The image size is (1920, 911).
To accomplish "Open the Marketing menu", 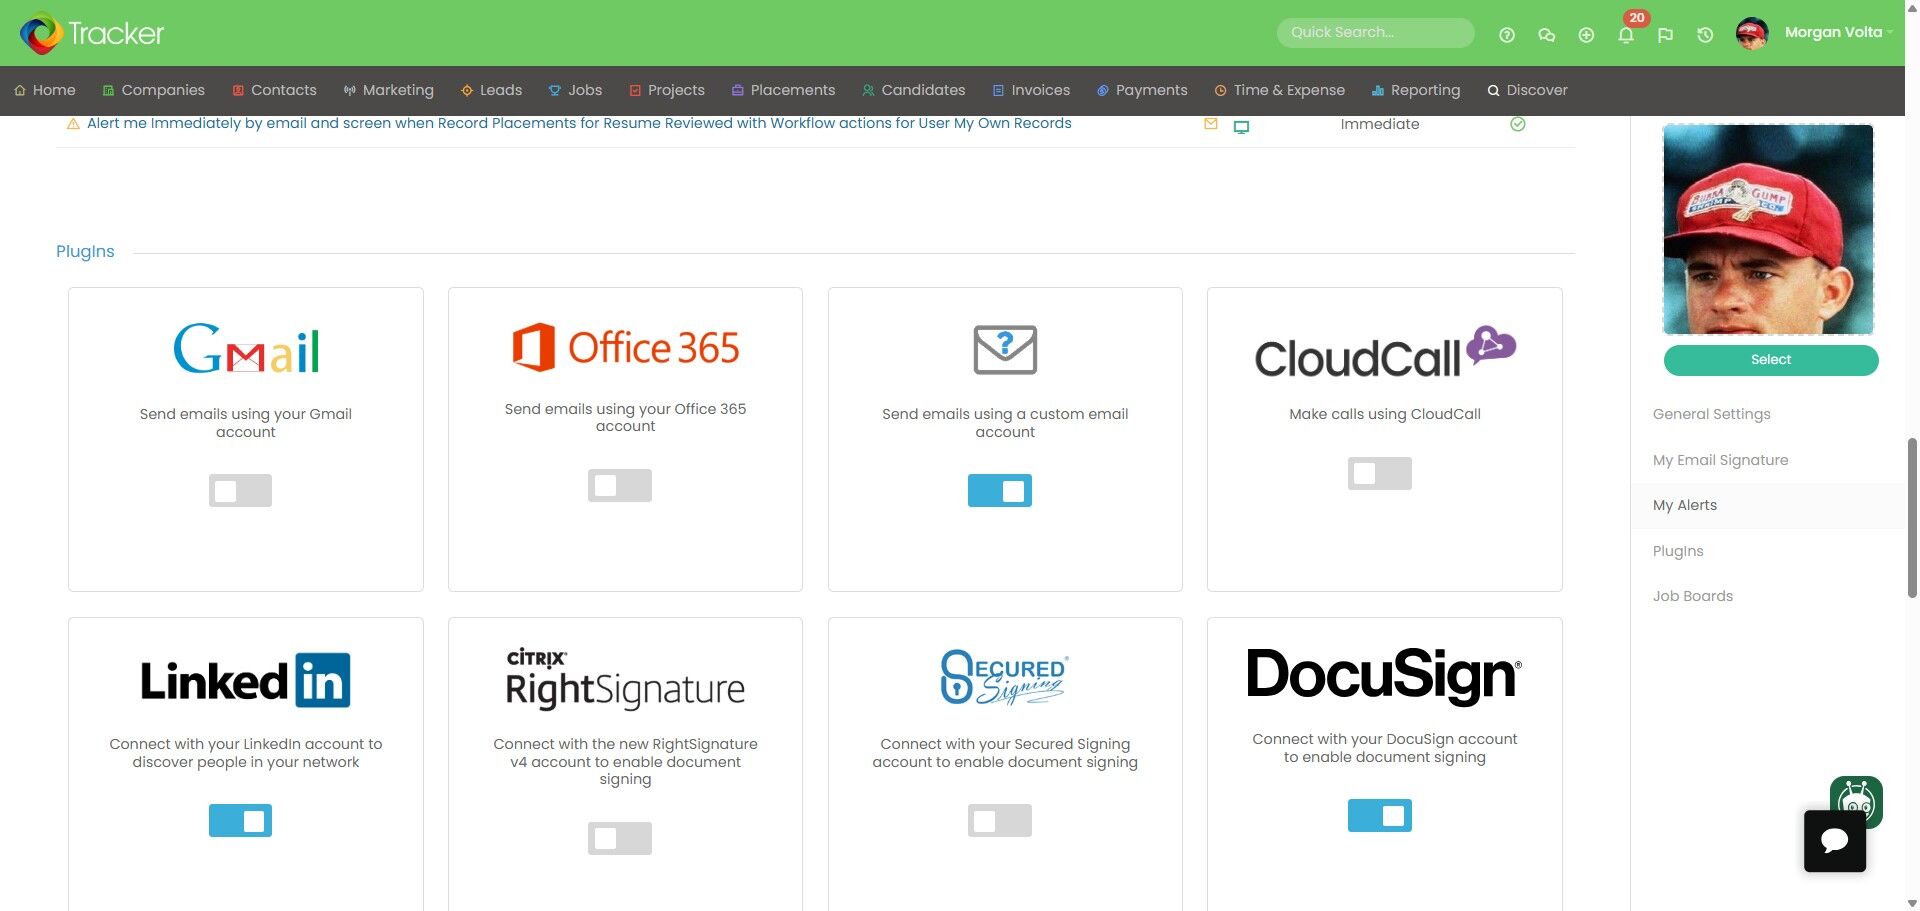I will point(389,90).
